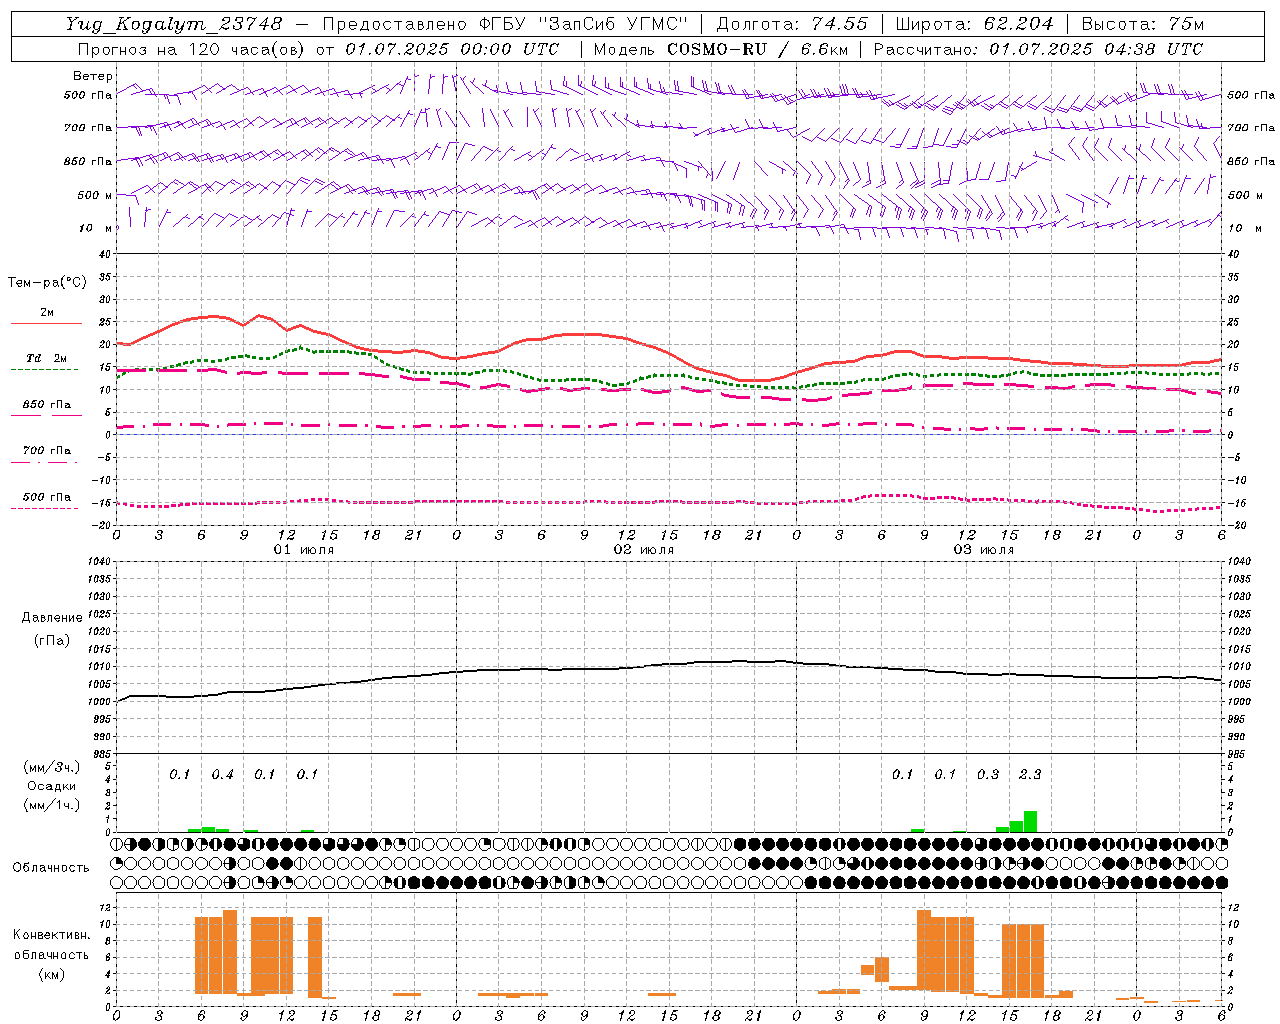Click the 700 гПа label in temperature legend
The image size is (1280, 1024).
pyautogui.click(x=47, y=451)
